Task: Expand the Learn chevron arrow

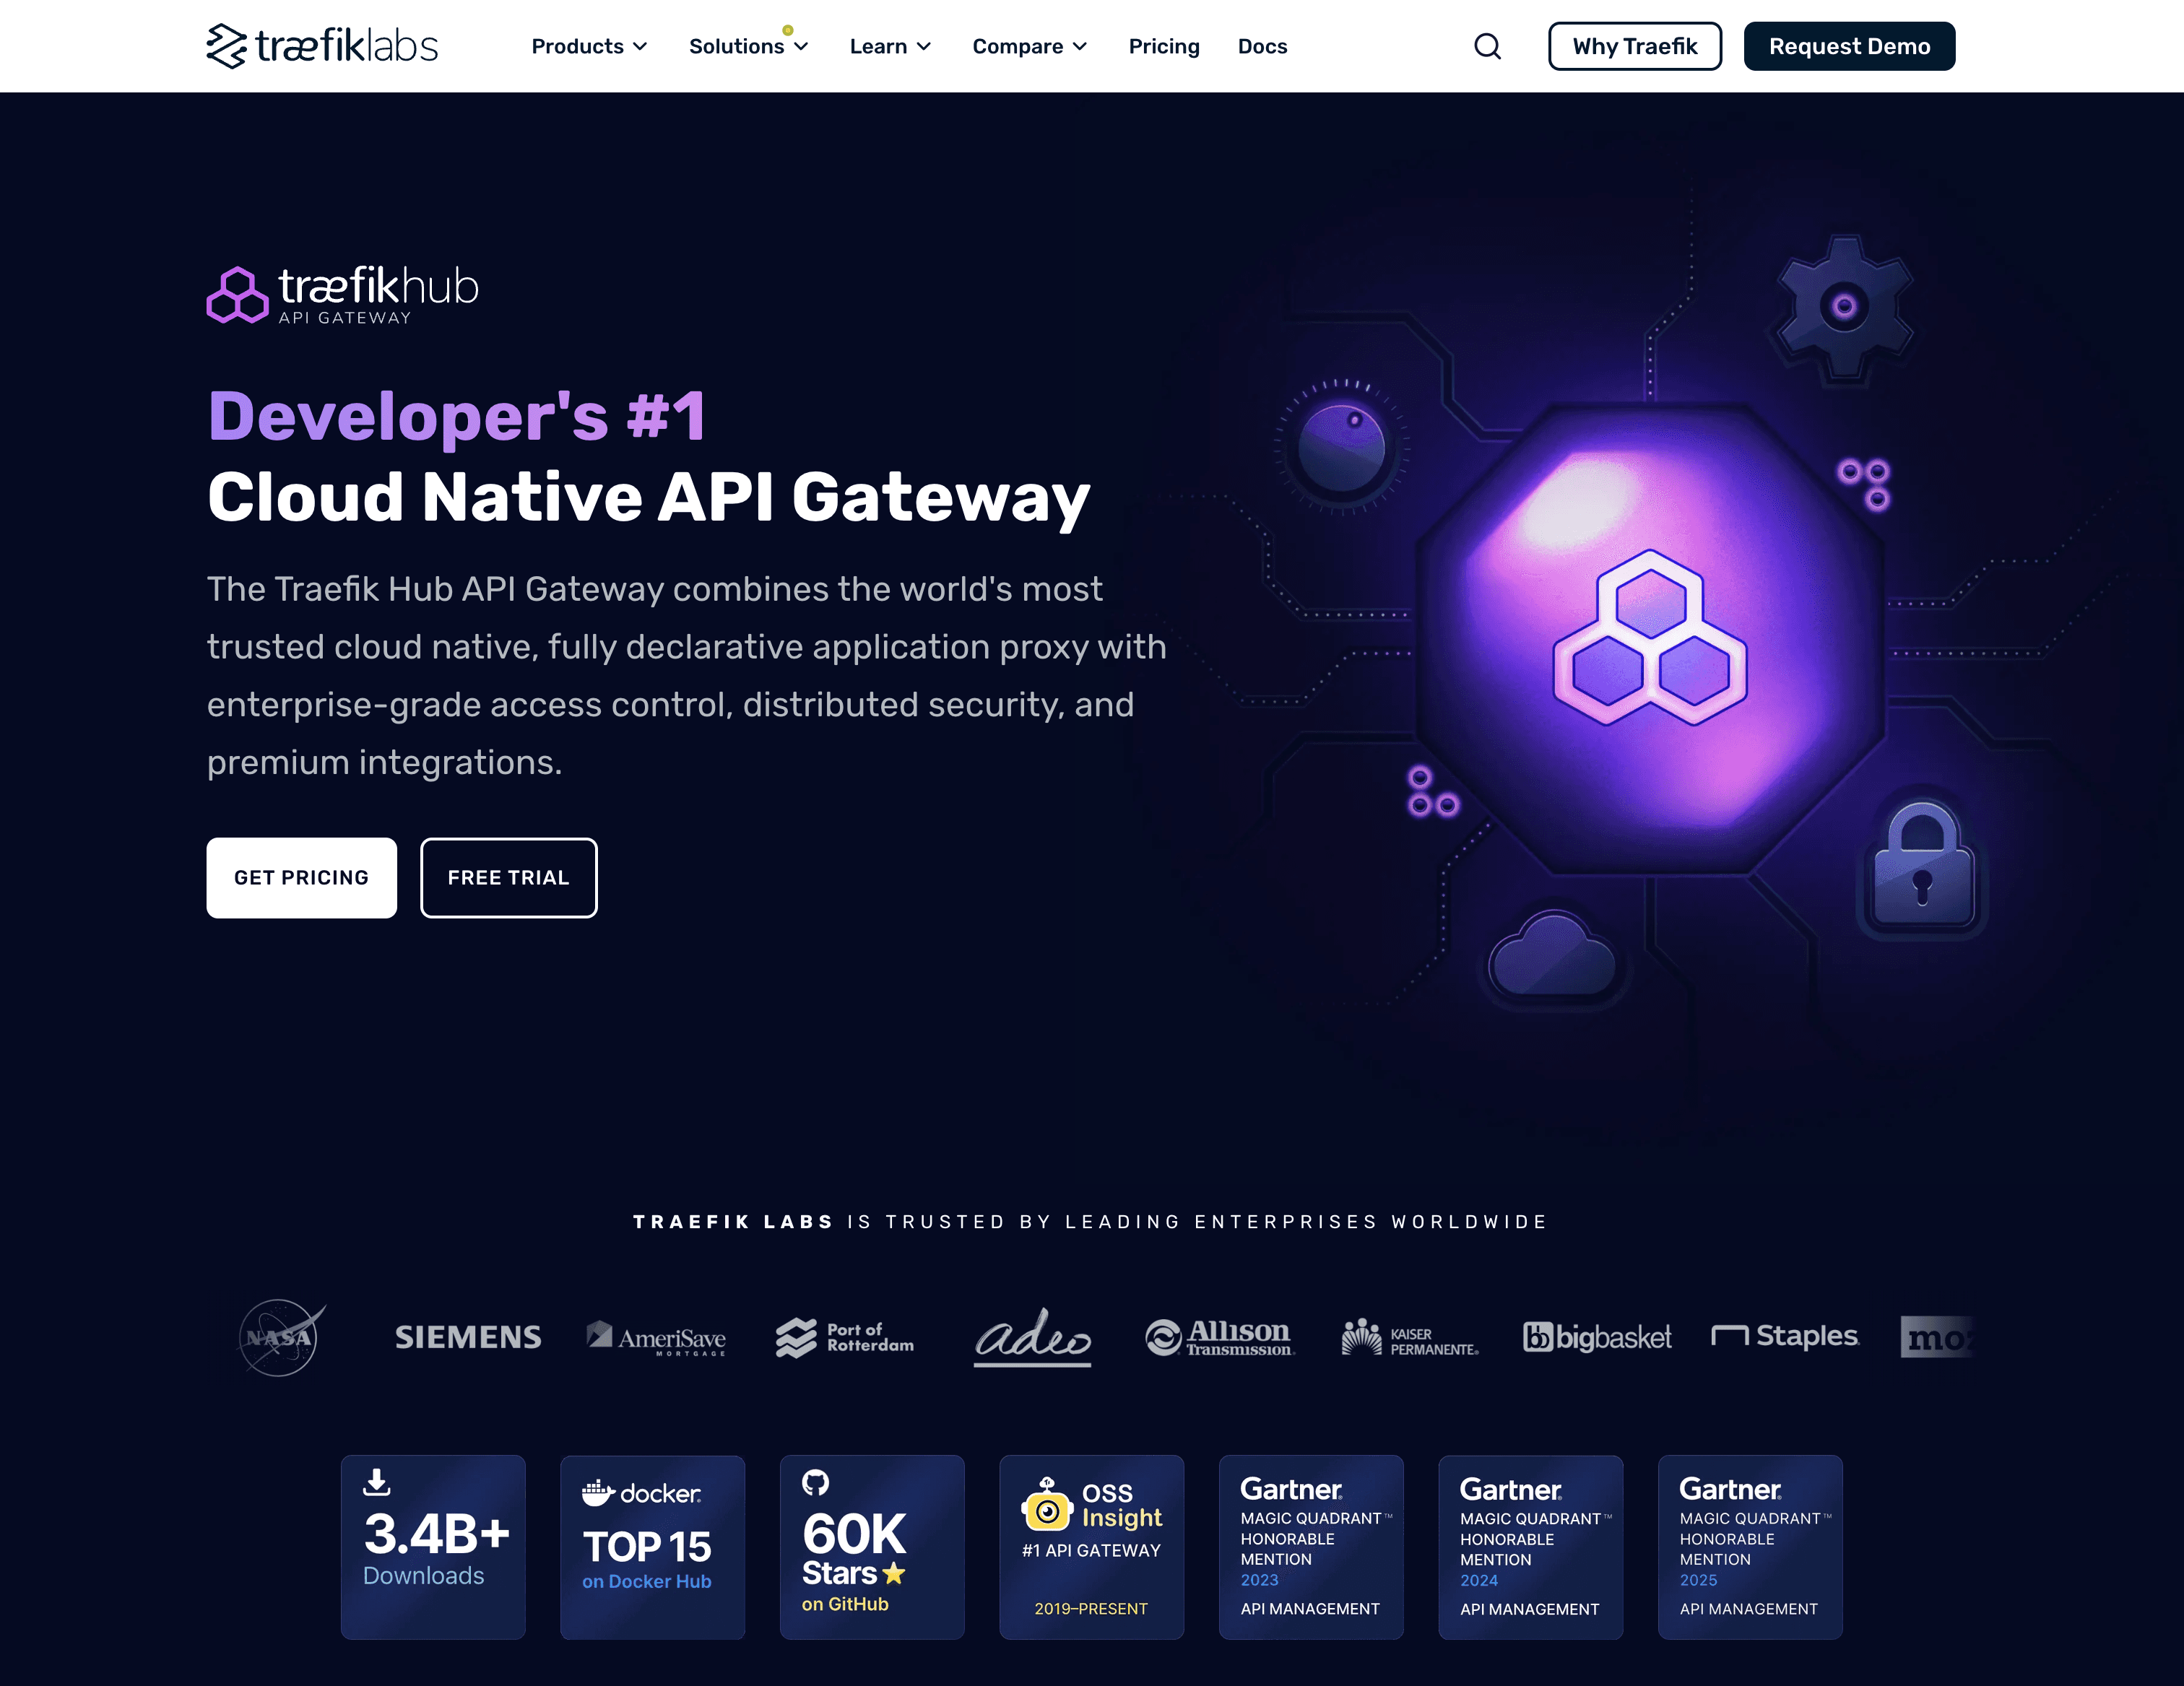Action: click(924, 47)
